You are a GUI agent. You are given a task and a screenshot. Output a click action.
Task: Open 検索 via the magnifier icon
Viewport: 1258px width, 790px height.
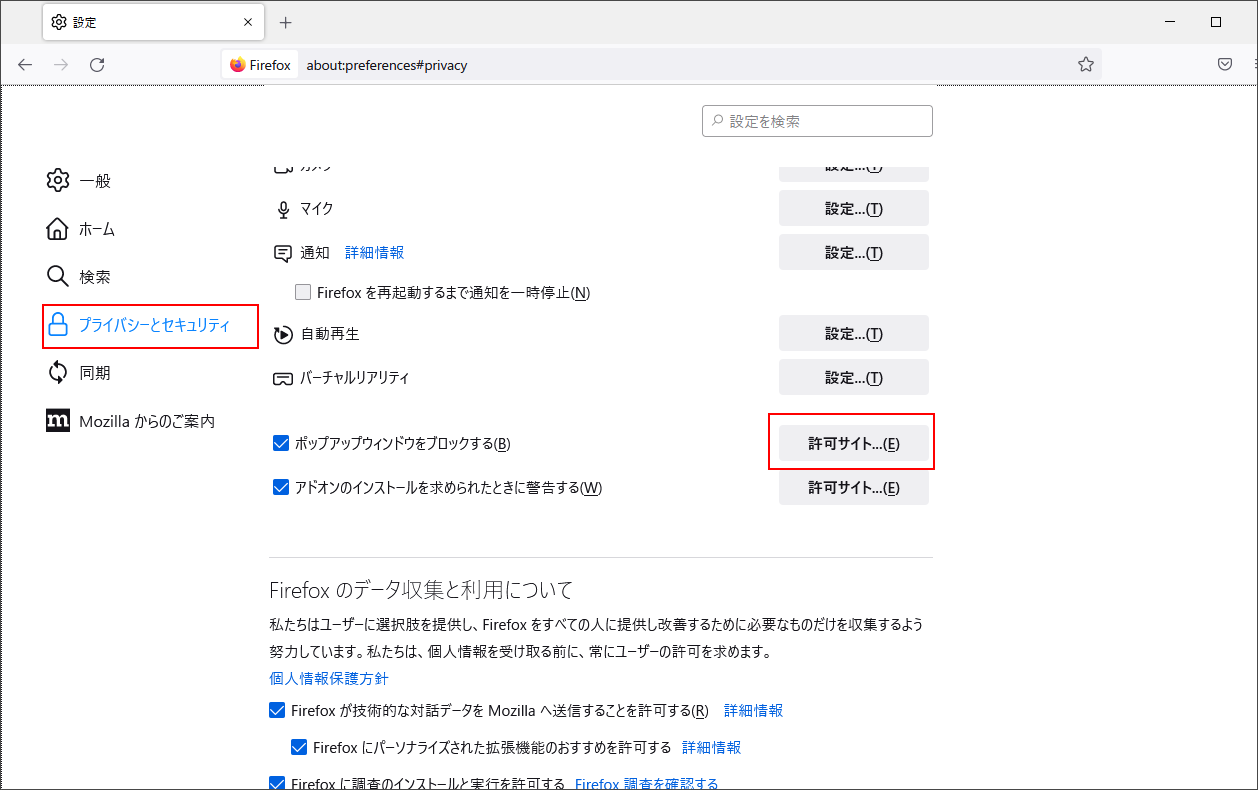click(x=58, y=276)
